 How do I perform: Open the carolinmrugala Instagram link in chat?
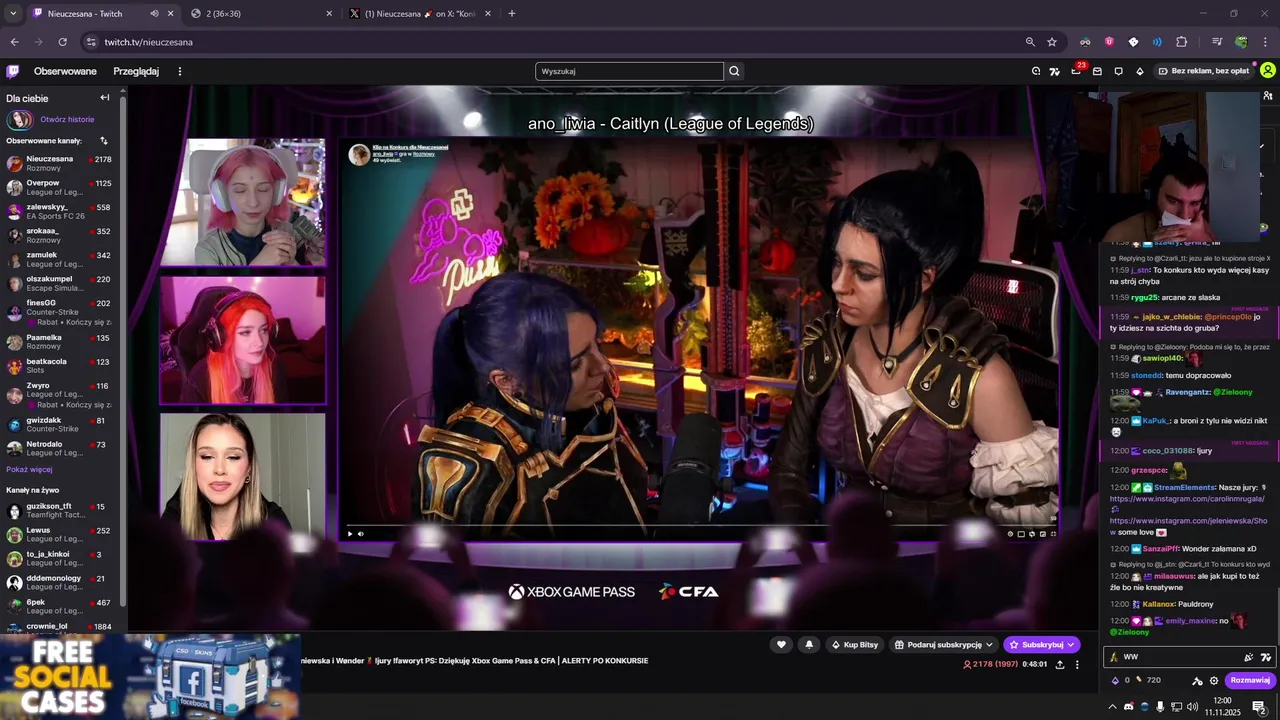point(1187,498)
